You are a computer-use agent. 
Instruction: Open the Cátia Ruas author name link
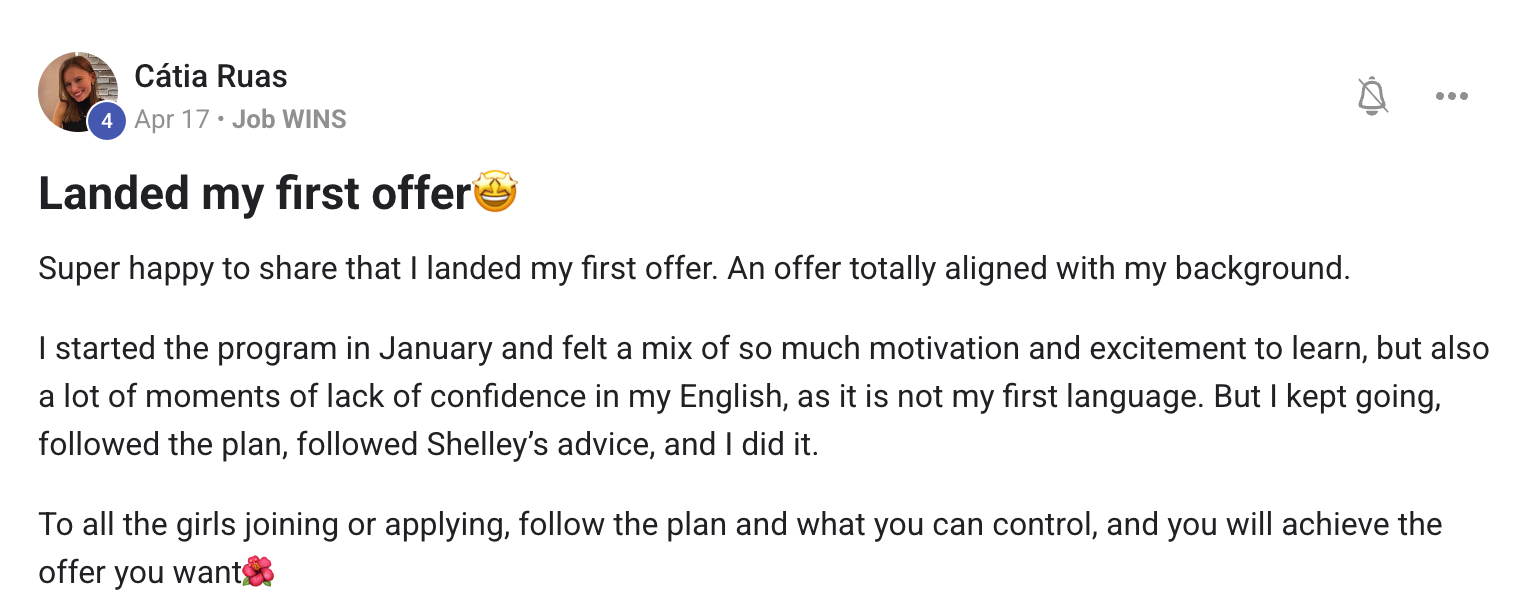tap(211, 76)
